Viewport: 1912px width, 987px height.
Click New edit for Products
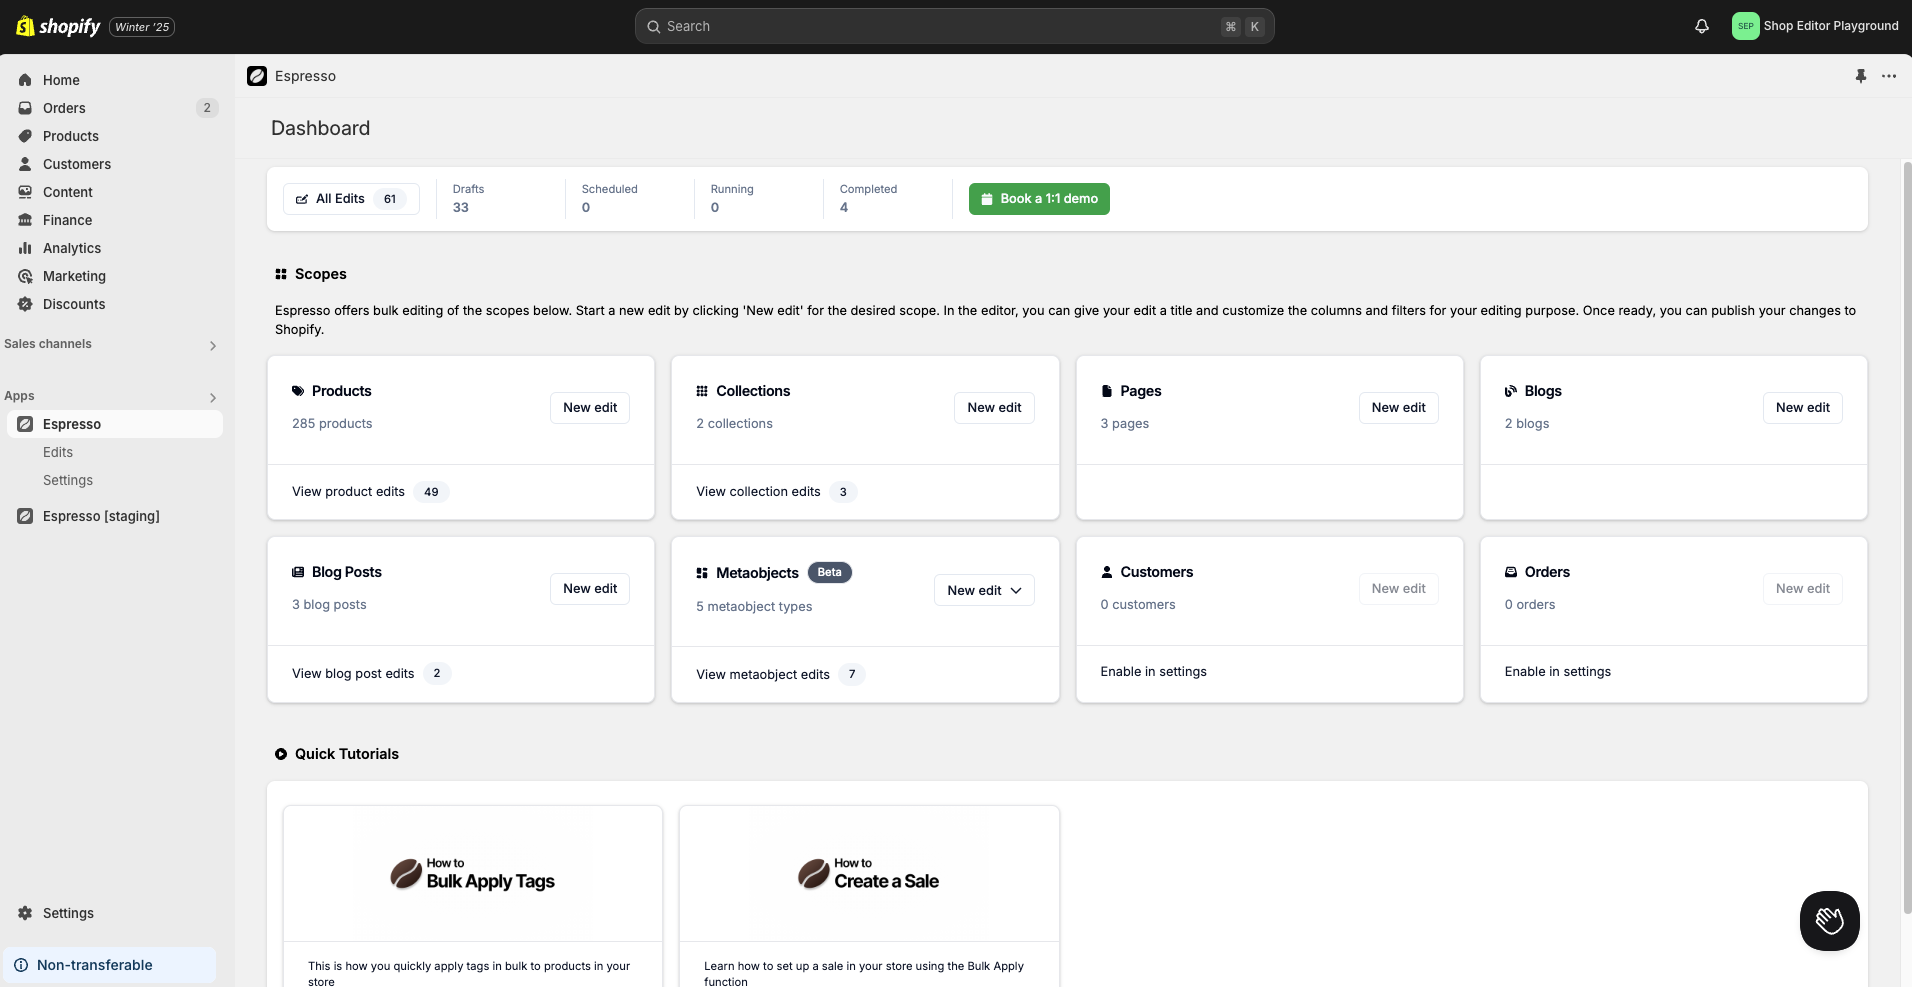point(589,408)
